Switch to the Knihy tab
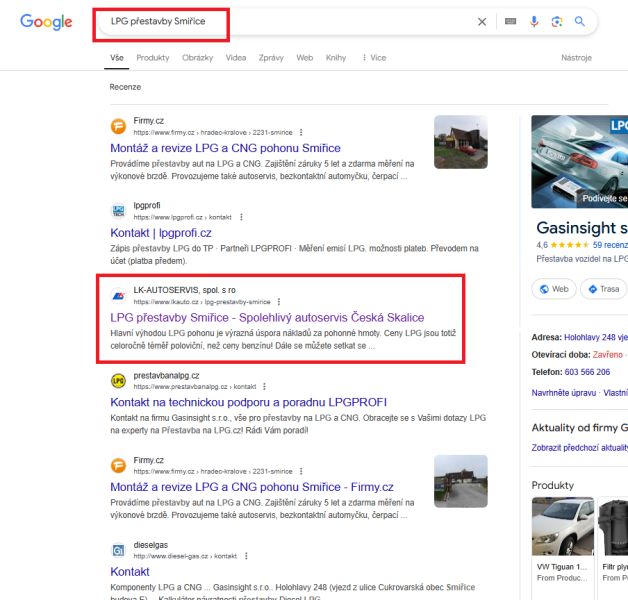 pos(336,58)
